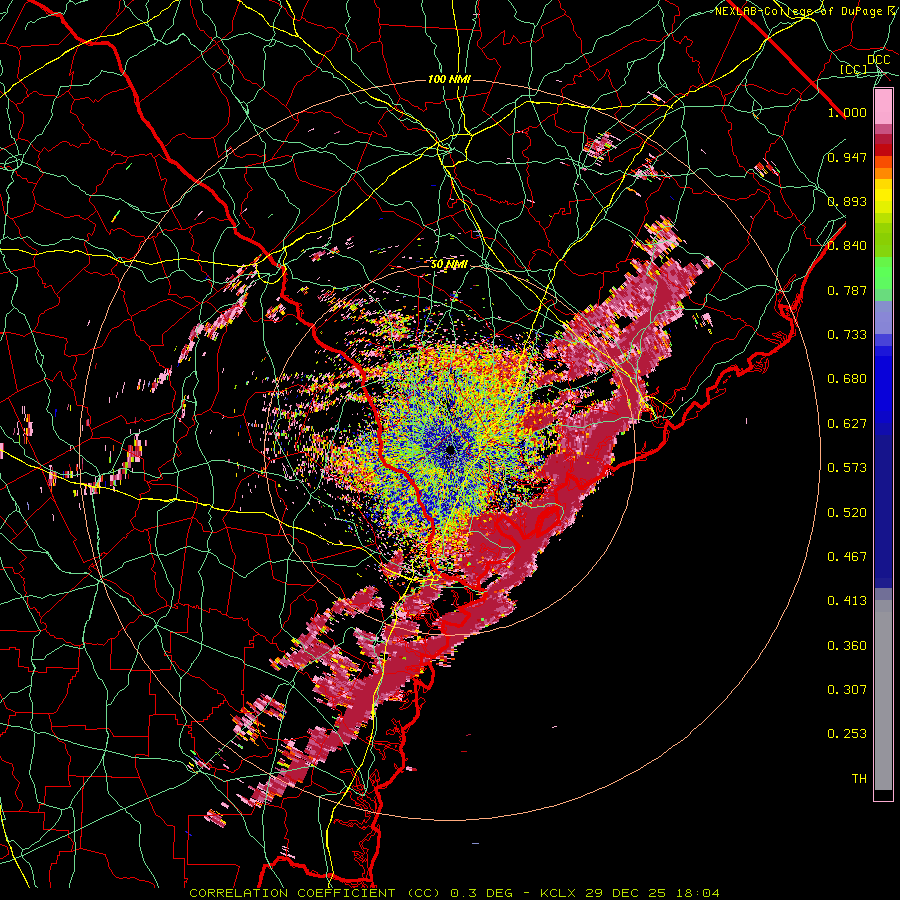
Task: Click the KCLX station identifier
Action: point(558,893)
